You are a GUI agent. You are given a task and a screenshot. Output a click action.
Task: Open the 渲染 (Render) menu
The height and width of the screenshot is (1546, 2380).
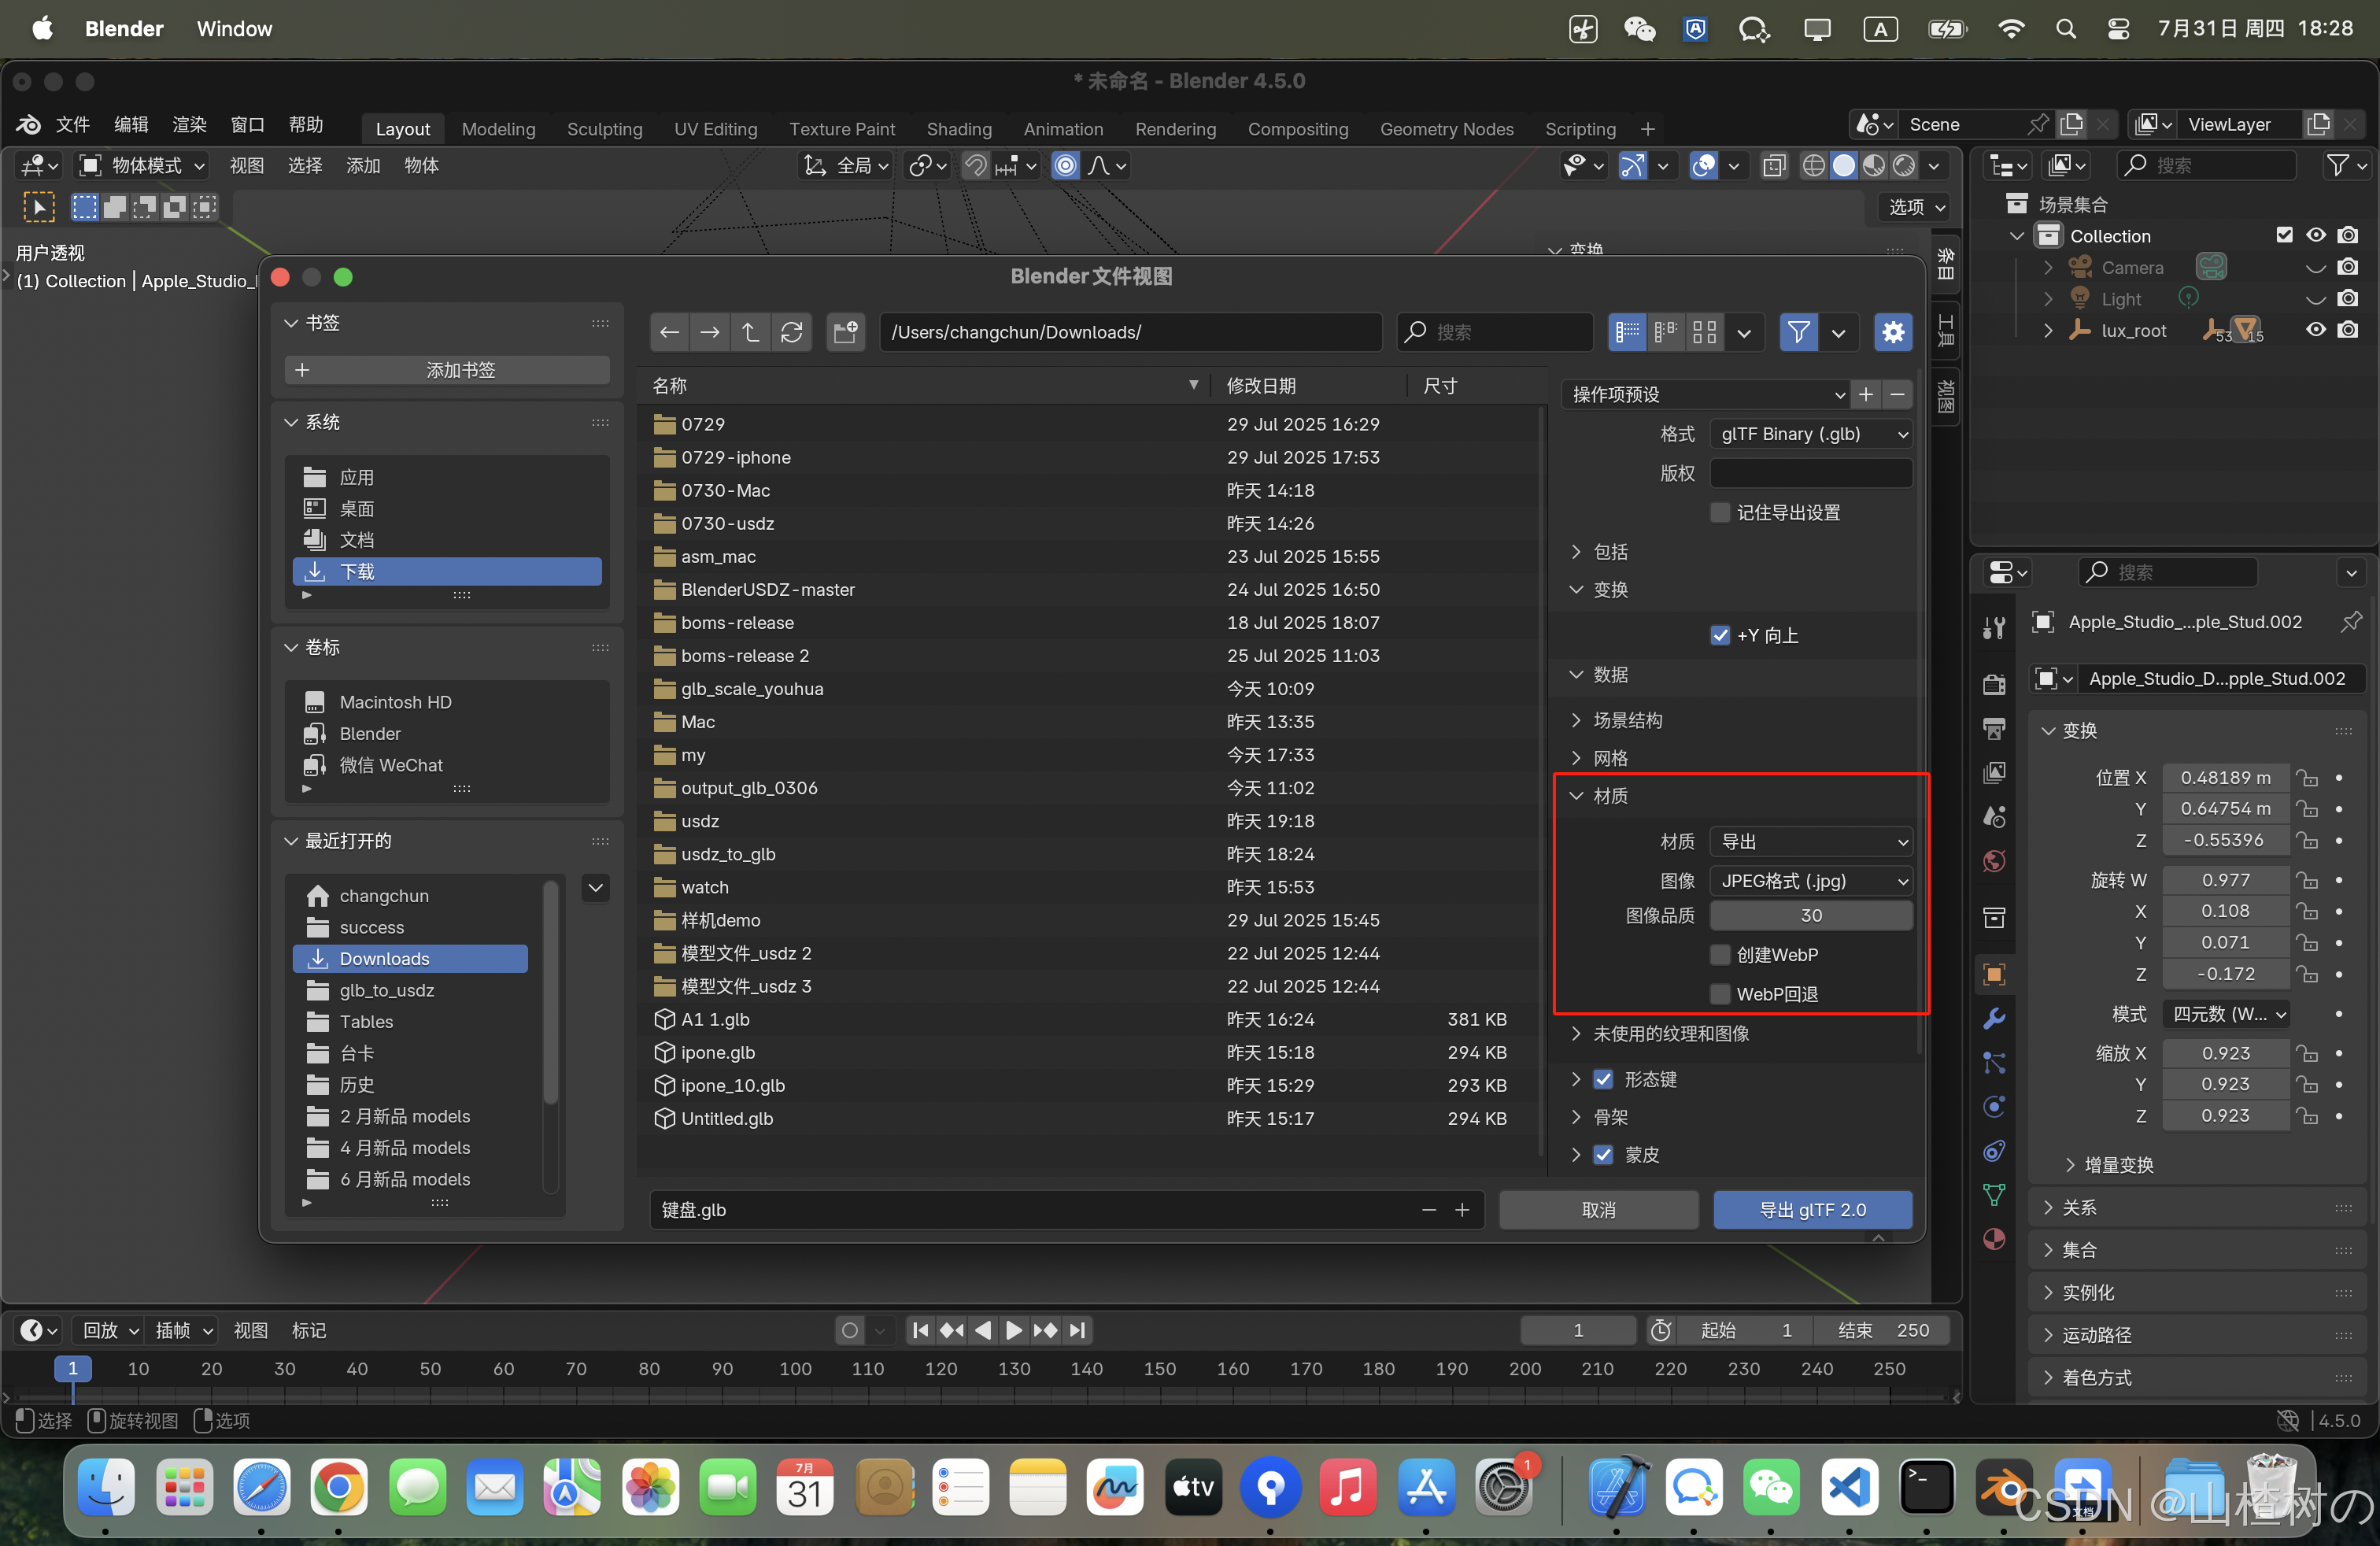coord(189,125)
